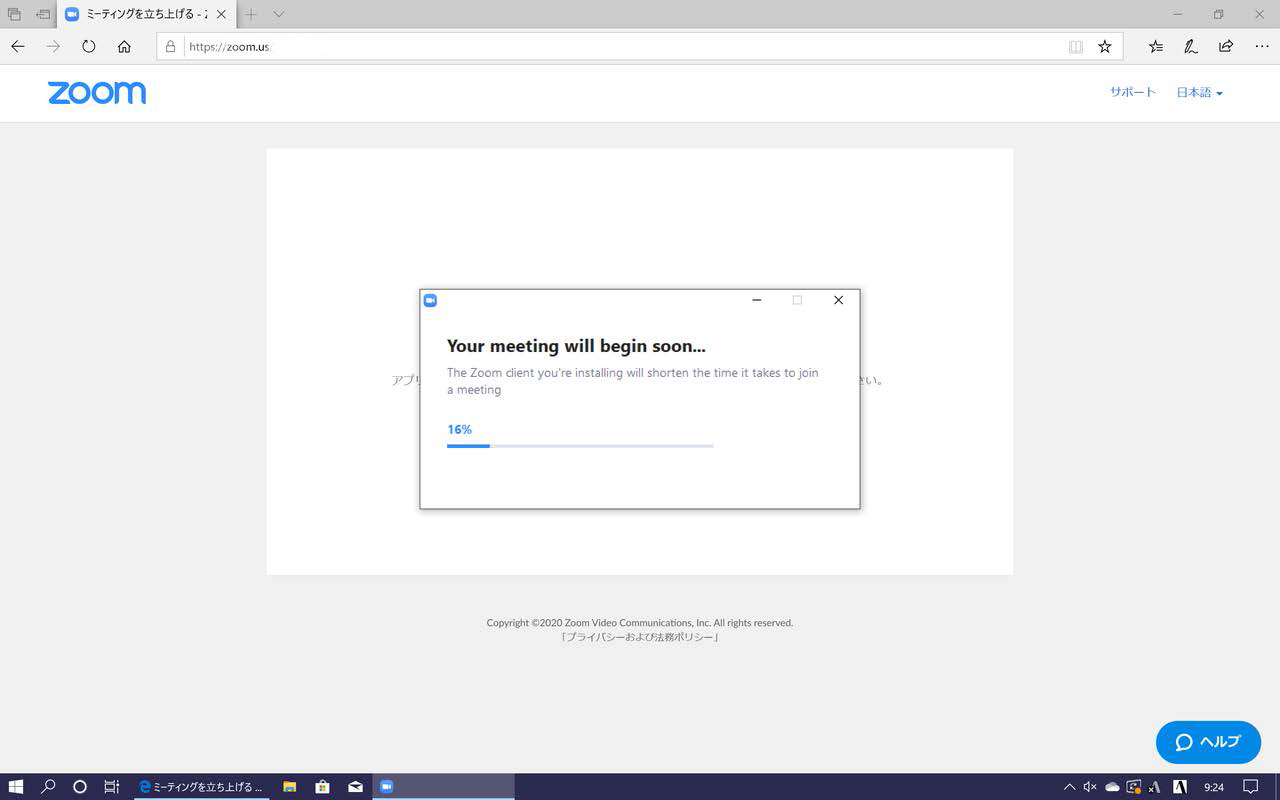
Task: Click the Zoom logo in the page header
Action: coord(97,92)
